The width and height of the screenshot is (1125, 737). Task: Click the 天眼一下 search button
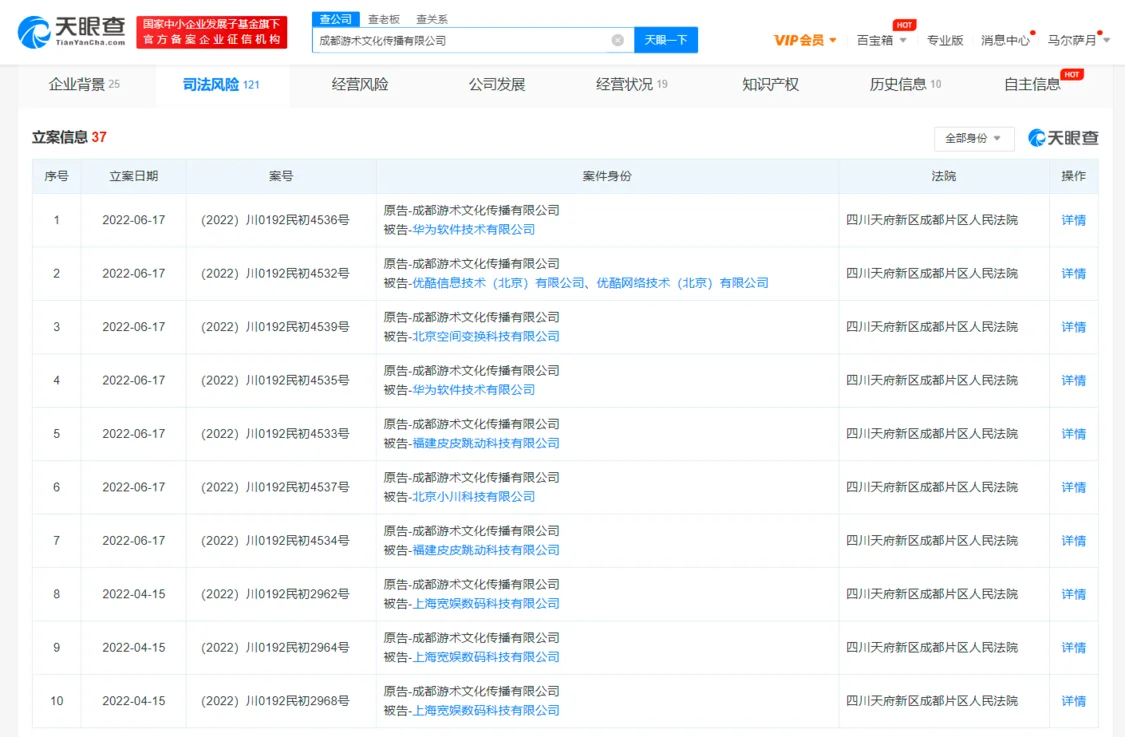(x=665, y=40)
